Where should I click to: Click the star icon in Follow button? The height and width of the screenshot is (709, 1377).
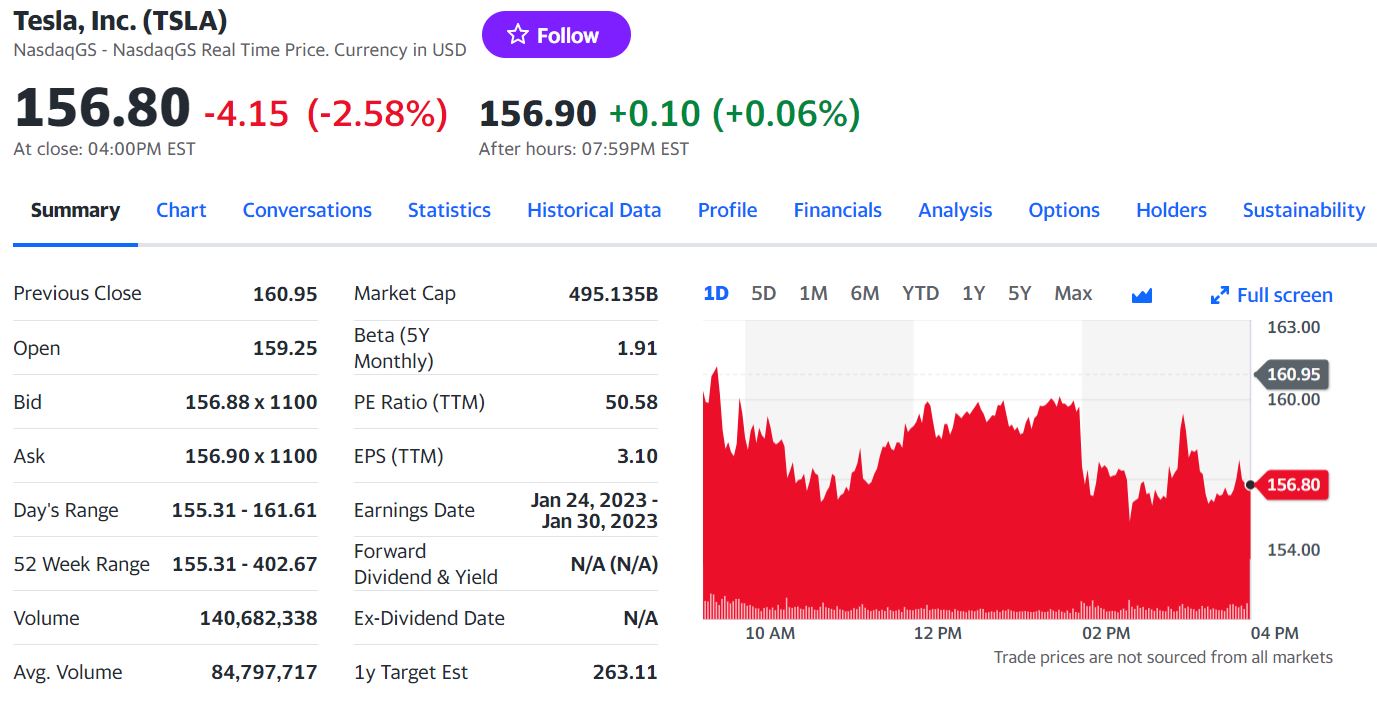(517, 35)
